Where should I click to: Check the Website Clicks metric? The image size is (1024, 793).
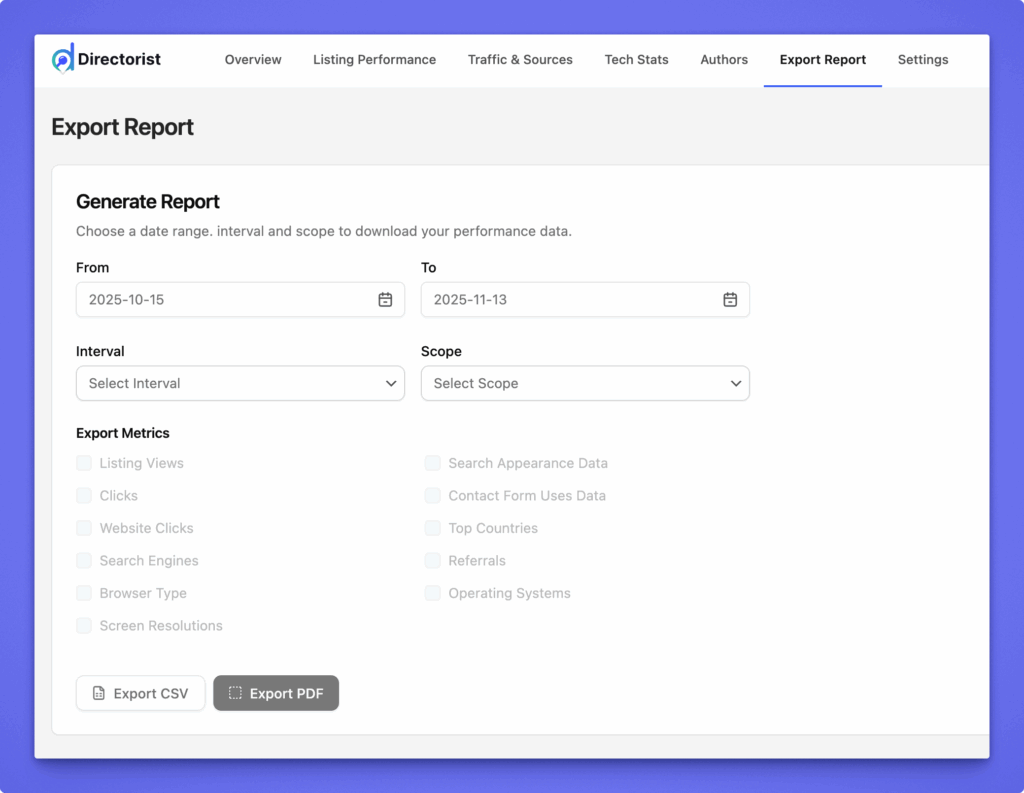coord(84,528)
